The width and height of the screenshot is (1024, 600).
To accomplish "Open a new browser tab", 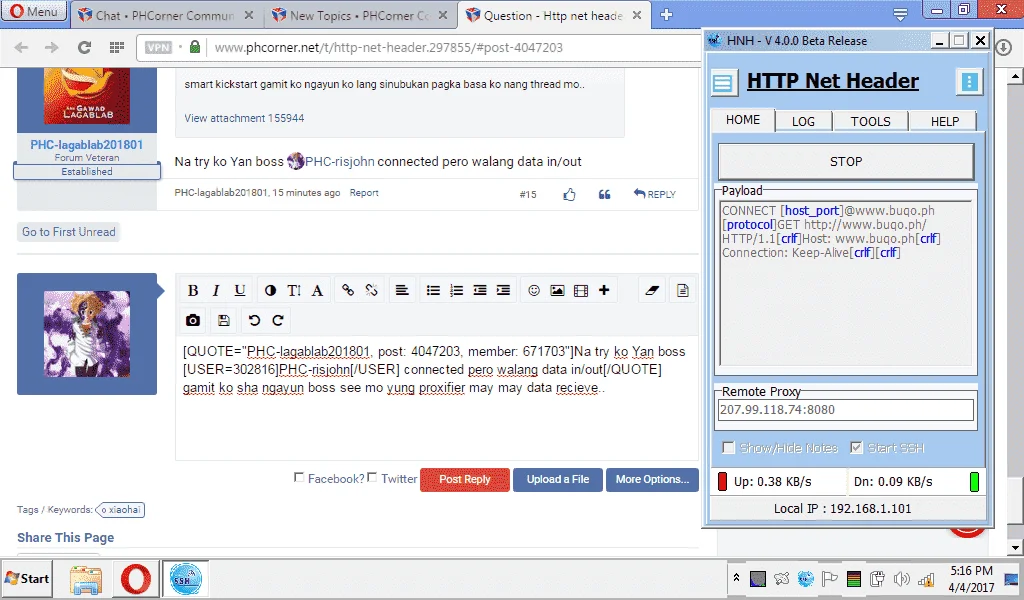I will coord(666,14).
